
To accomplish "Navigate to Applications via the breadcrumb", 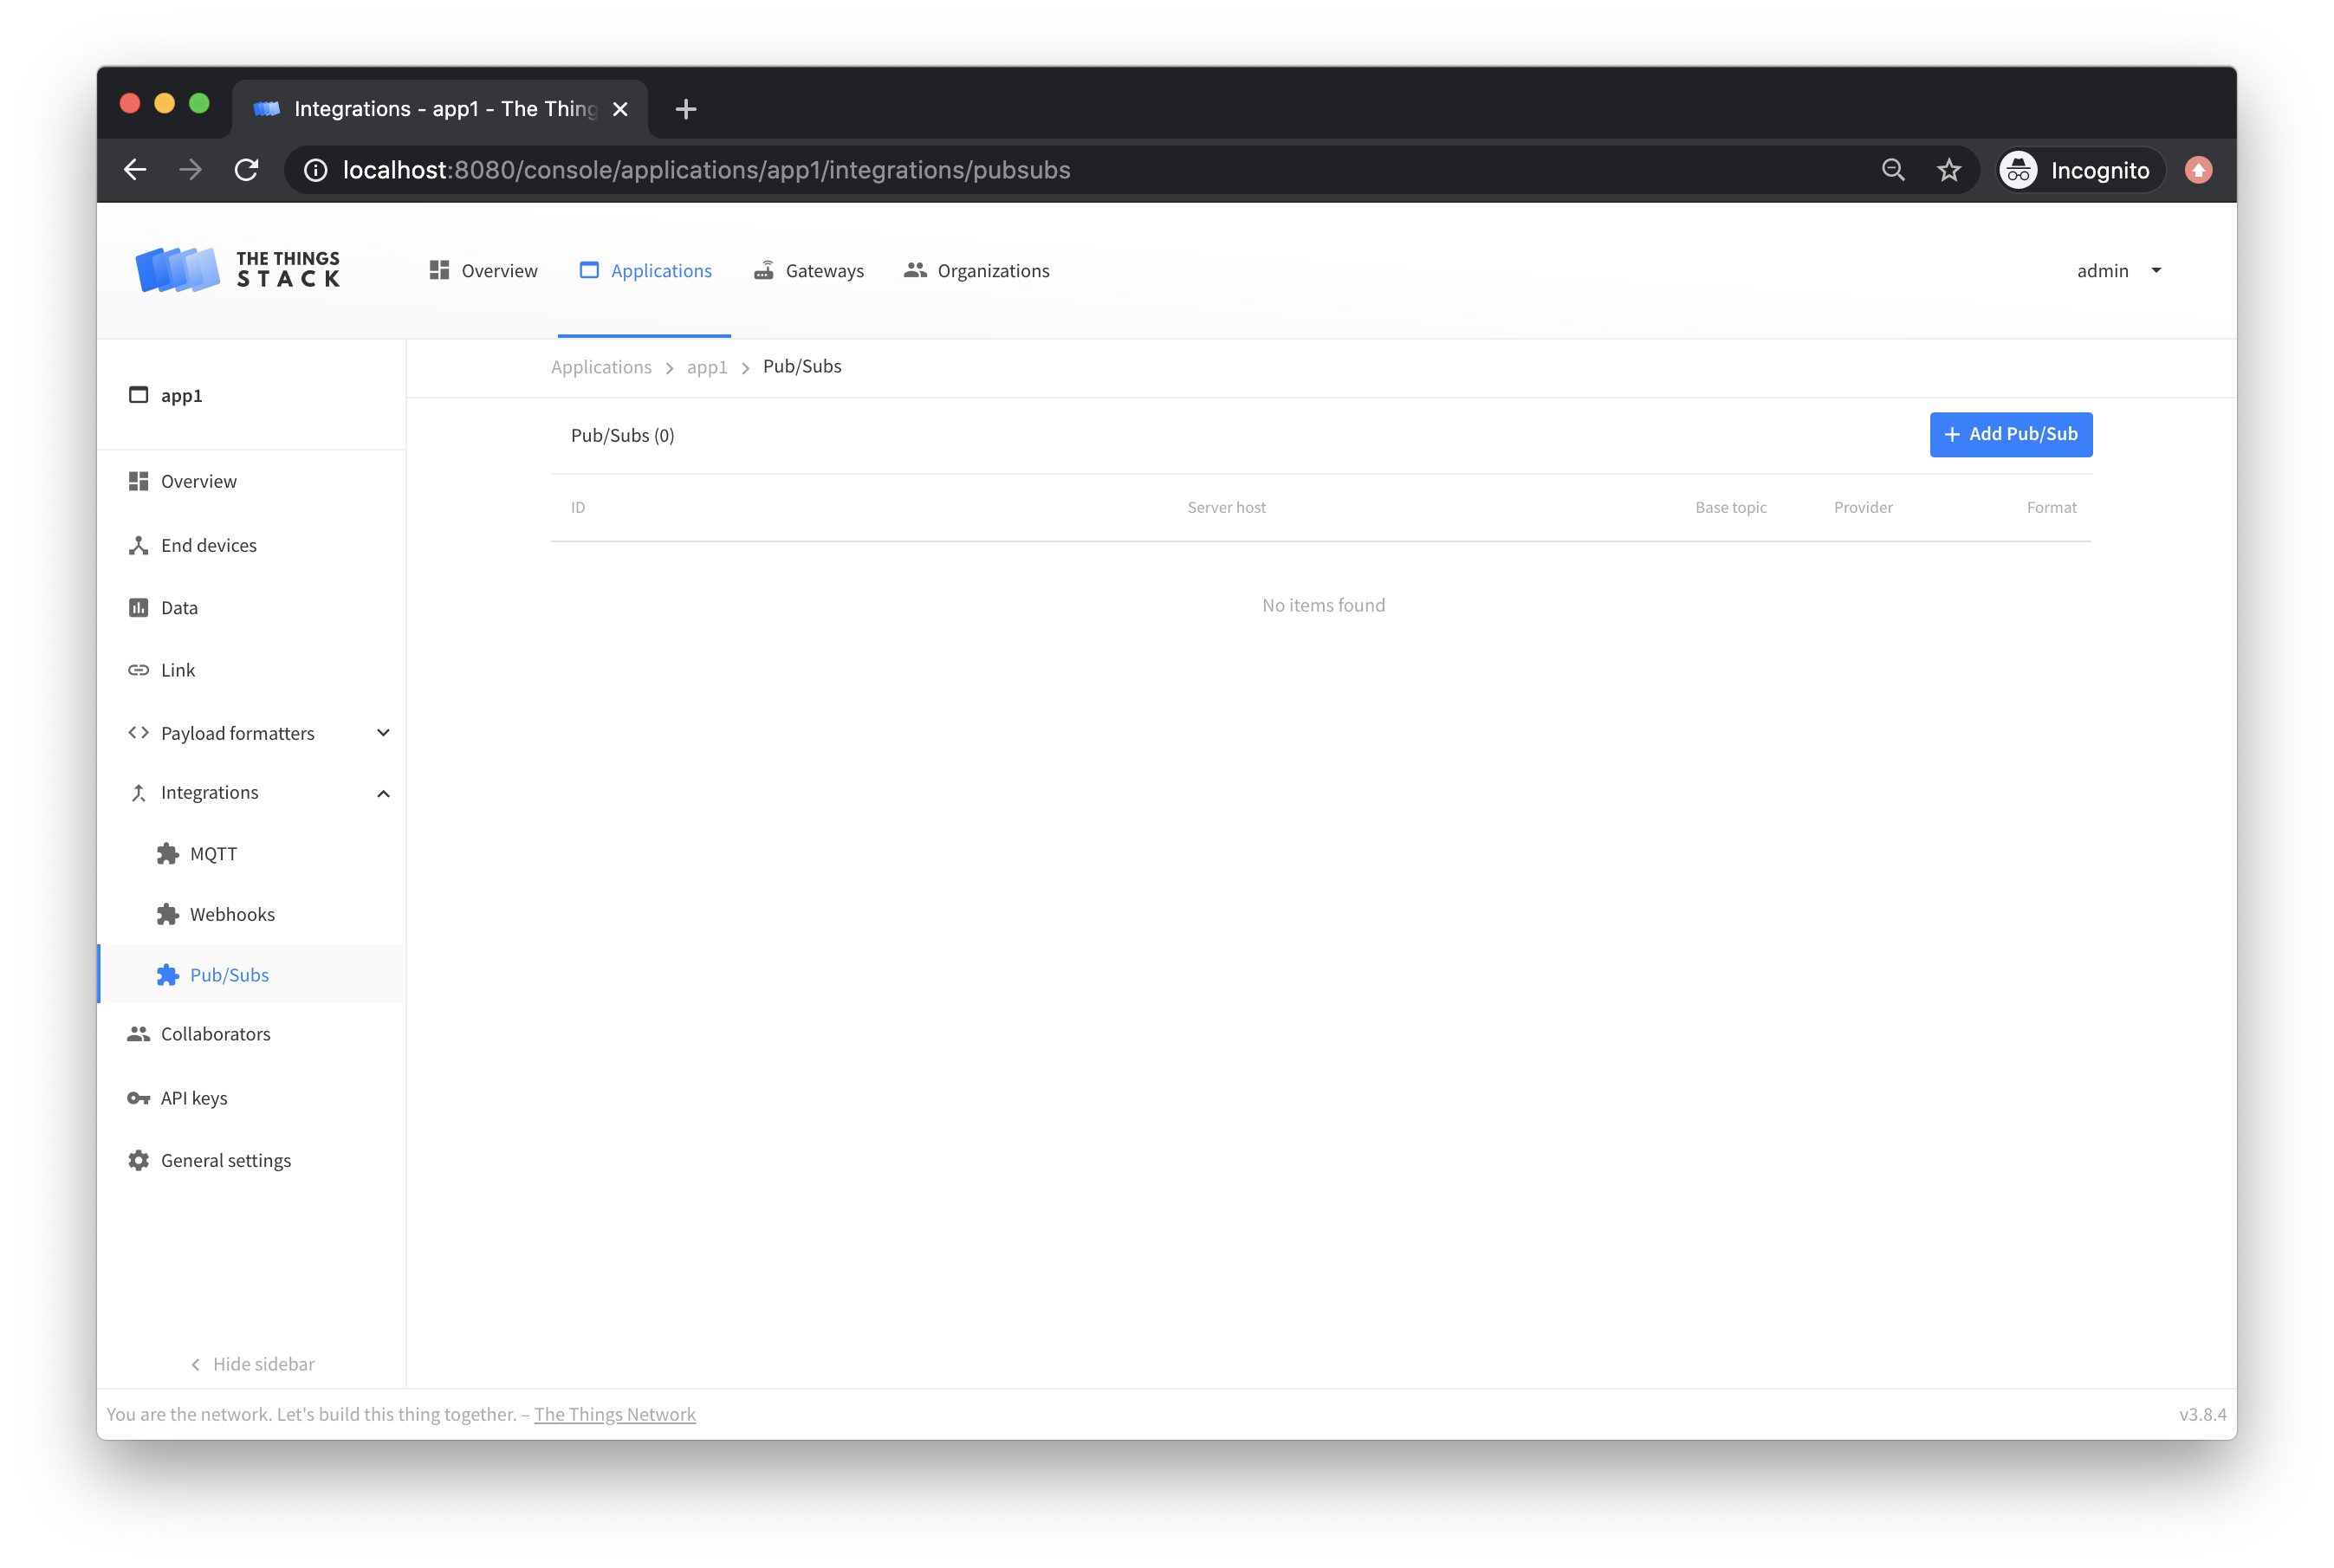I will (601, 366).
